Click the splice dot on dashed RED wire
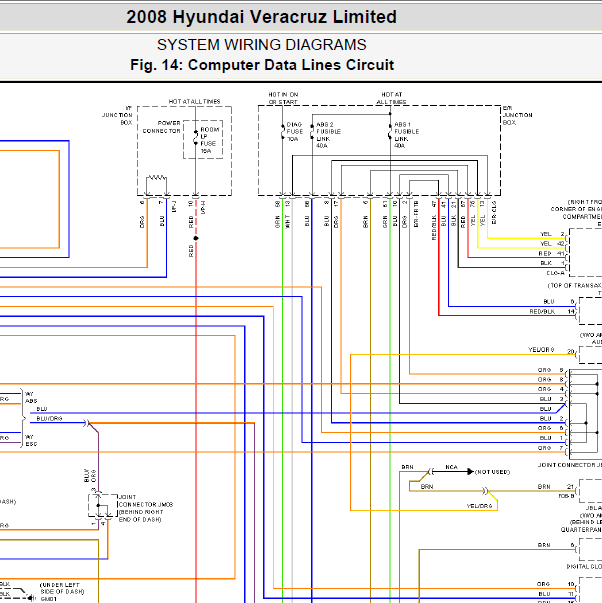 196,238
